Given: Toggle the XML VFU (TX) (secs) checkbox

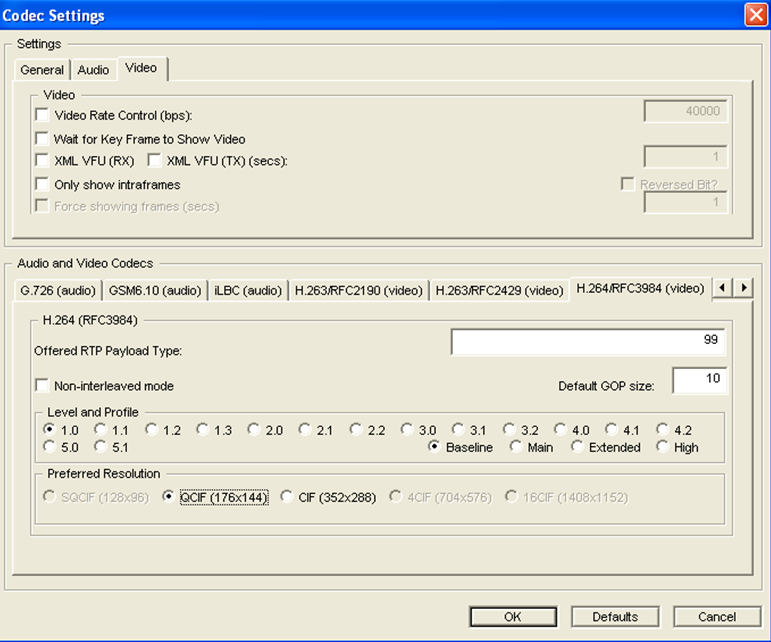Looking at the screenshot, I should tap(154, 160).
